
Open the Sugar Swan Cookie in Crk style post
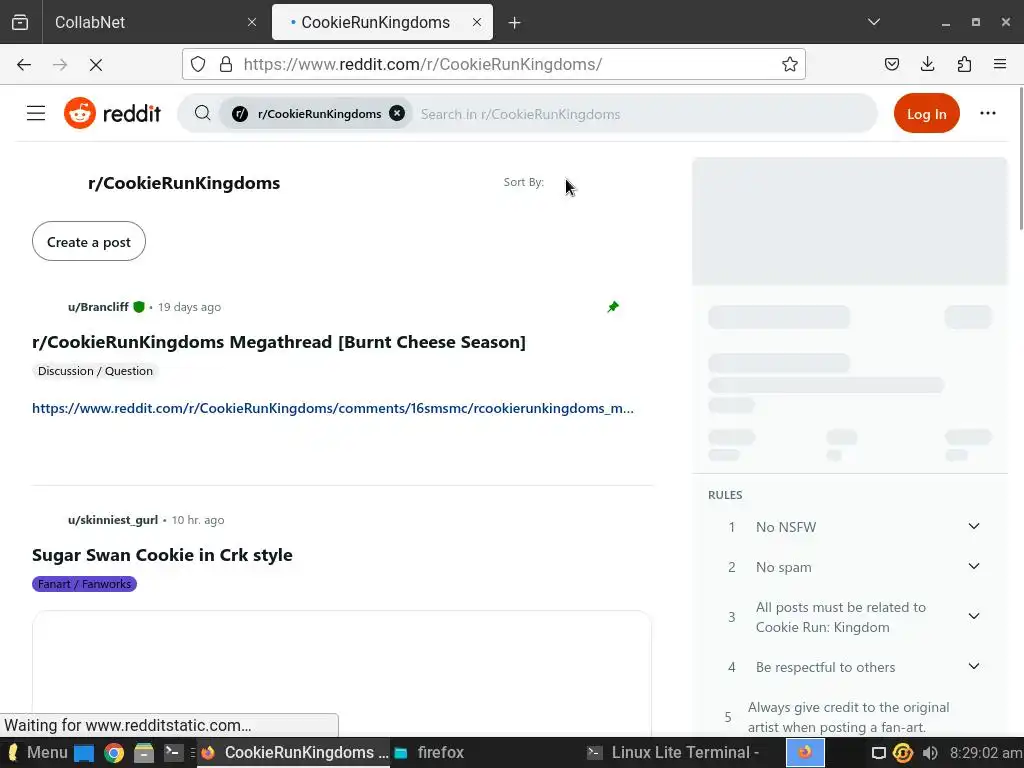162,555
